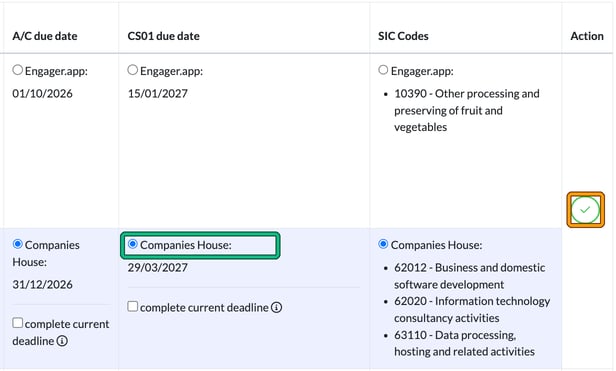Open info icon beside CS01 complete current deadline

pos(277,307)
